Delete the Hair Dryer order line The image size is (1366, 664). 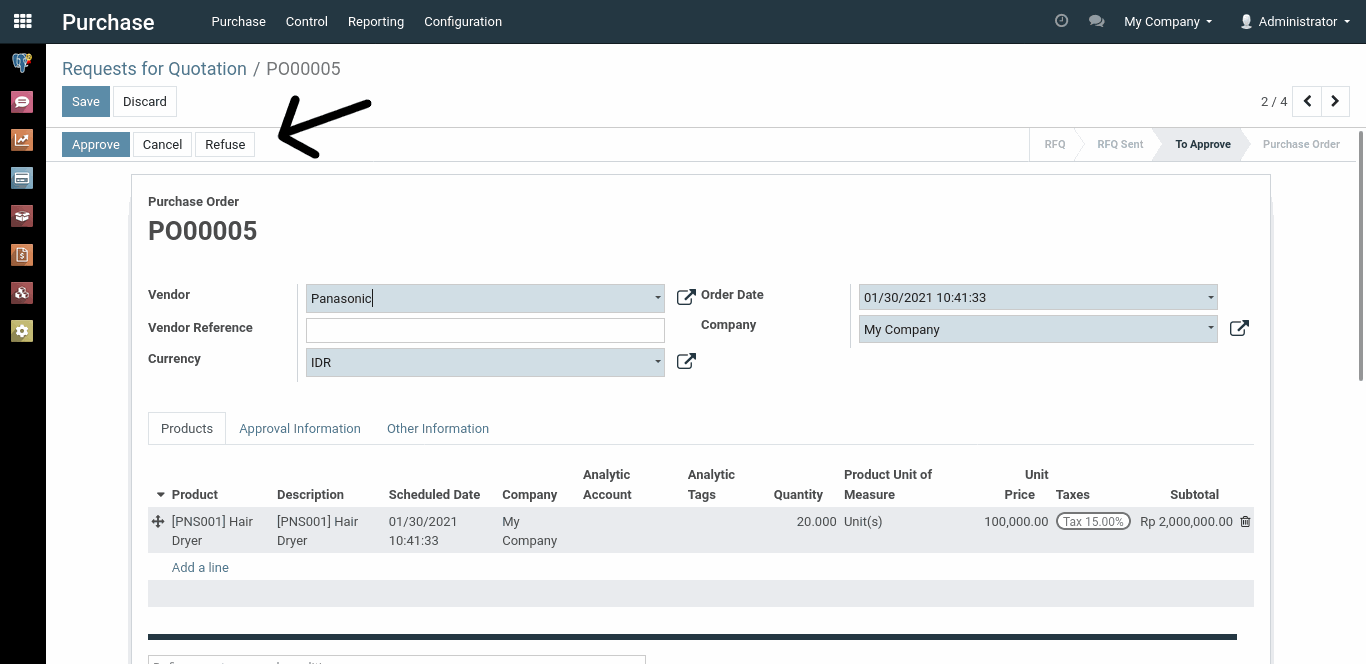(1245, 521)
